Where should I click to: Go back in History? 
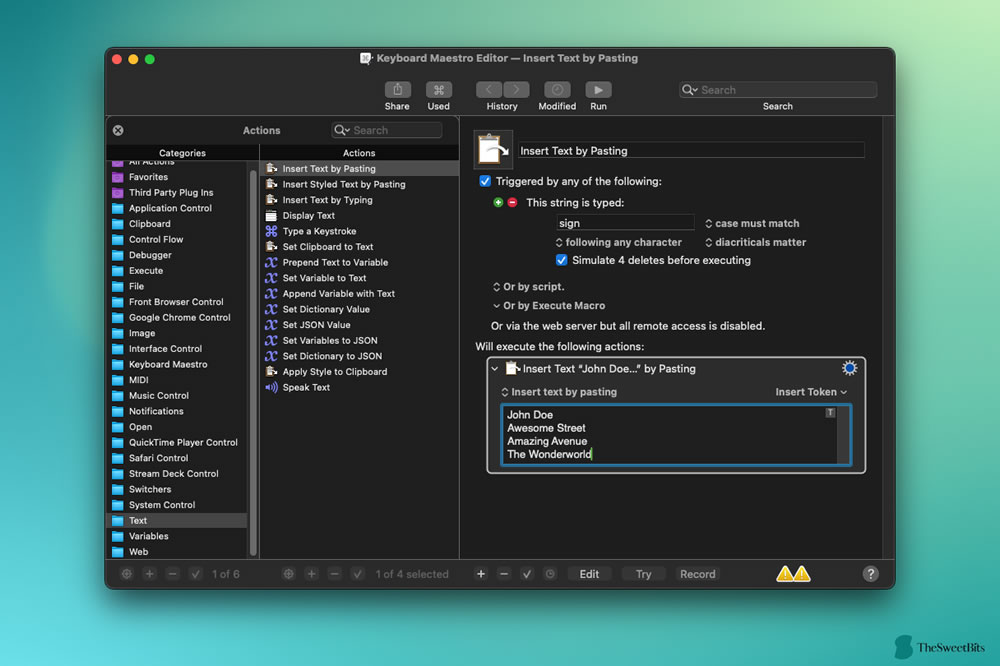(489, 89)
